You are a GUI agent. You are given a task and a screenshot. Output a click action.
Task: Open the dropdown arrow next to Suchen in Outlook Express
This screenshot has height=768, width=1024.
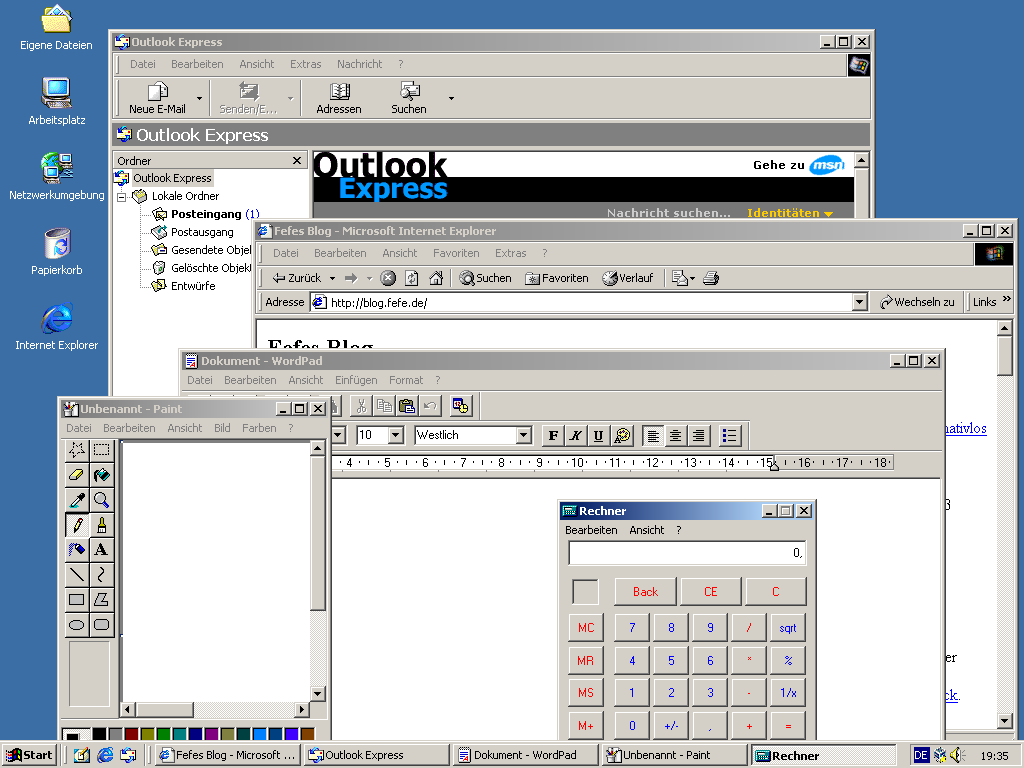point(451,98)
